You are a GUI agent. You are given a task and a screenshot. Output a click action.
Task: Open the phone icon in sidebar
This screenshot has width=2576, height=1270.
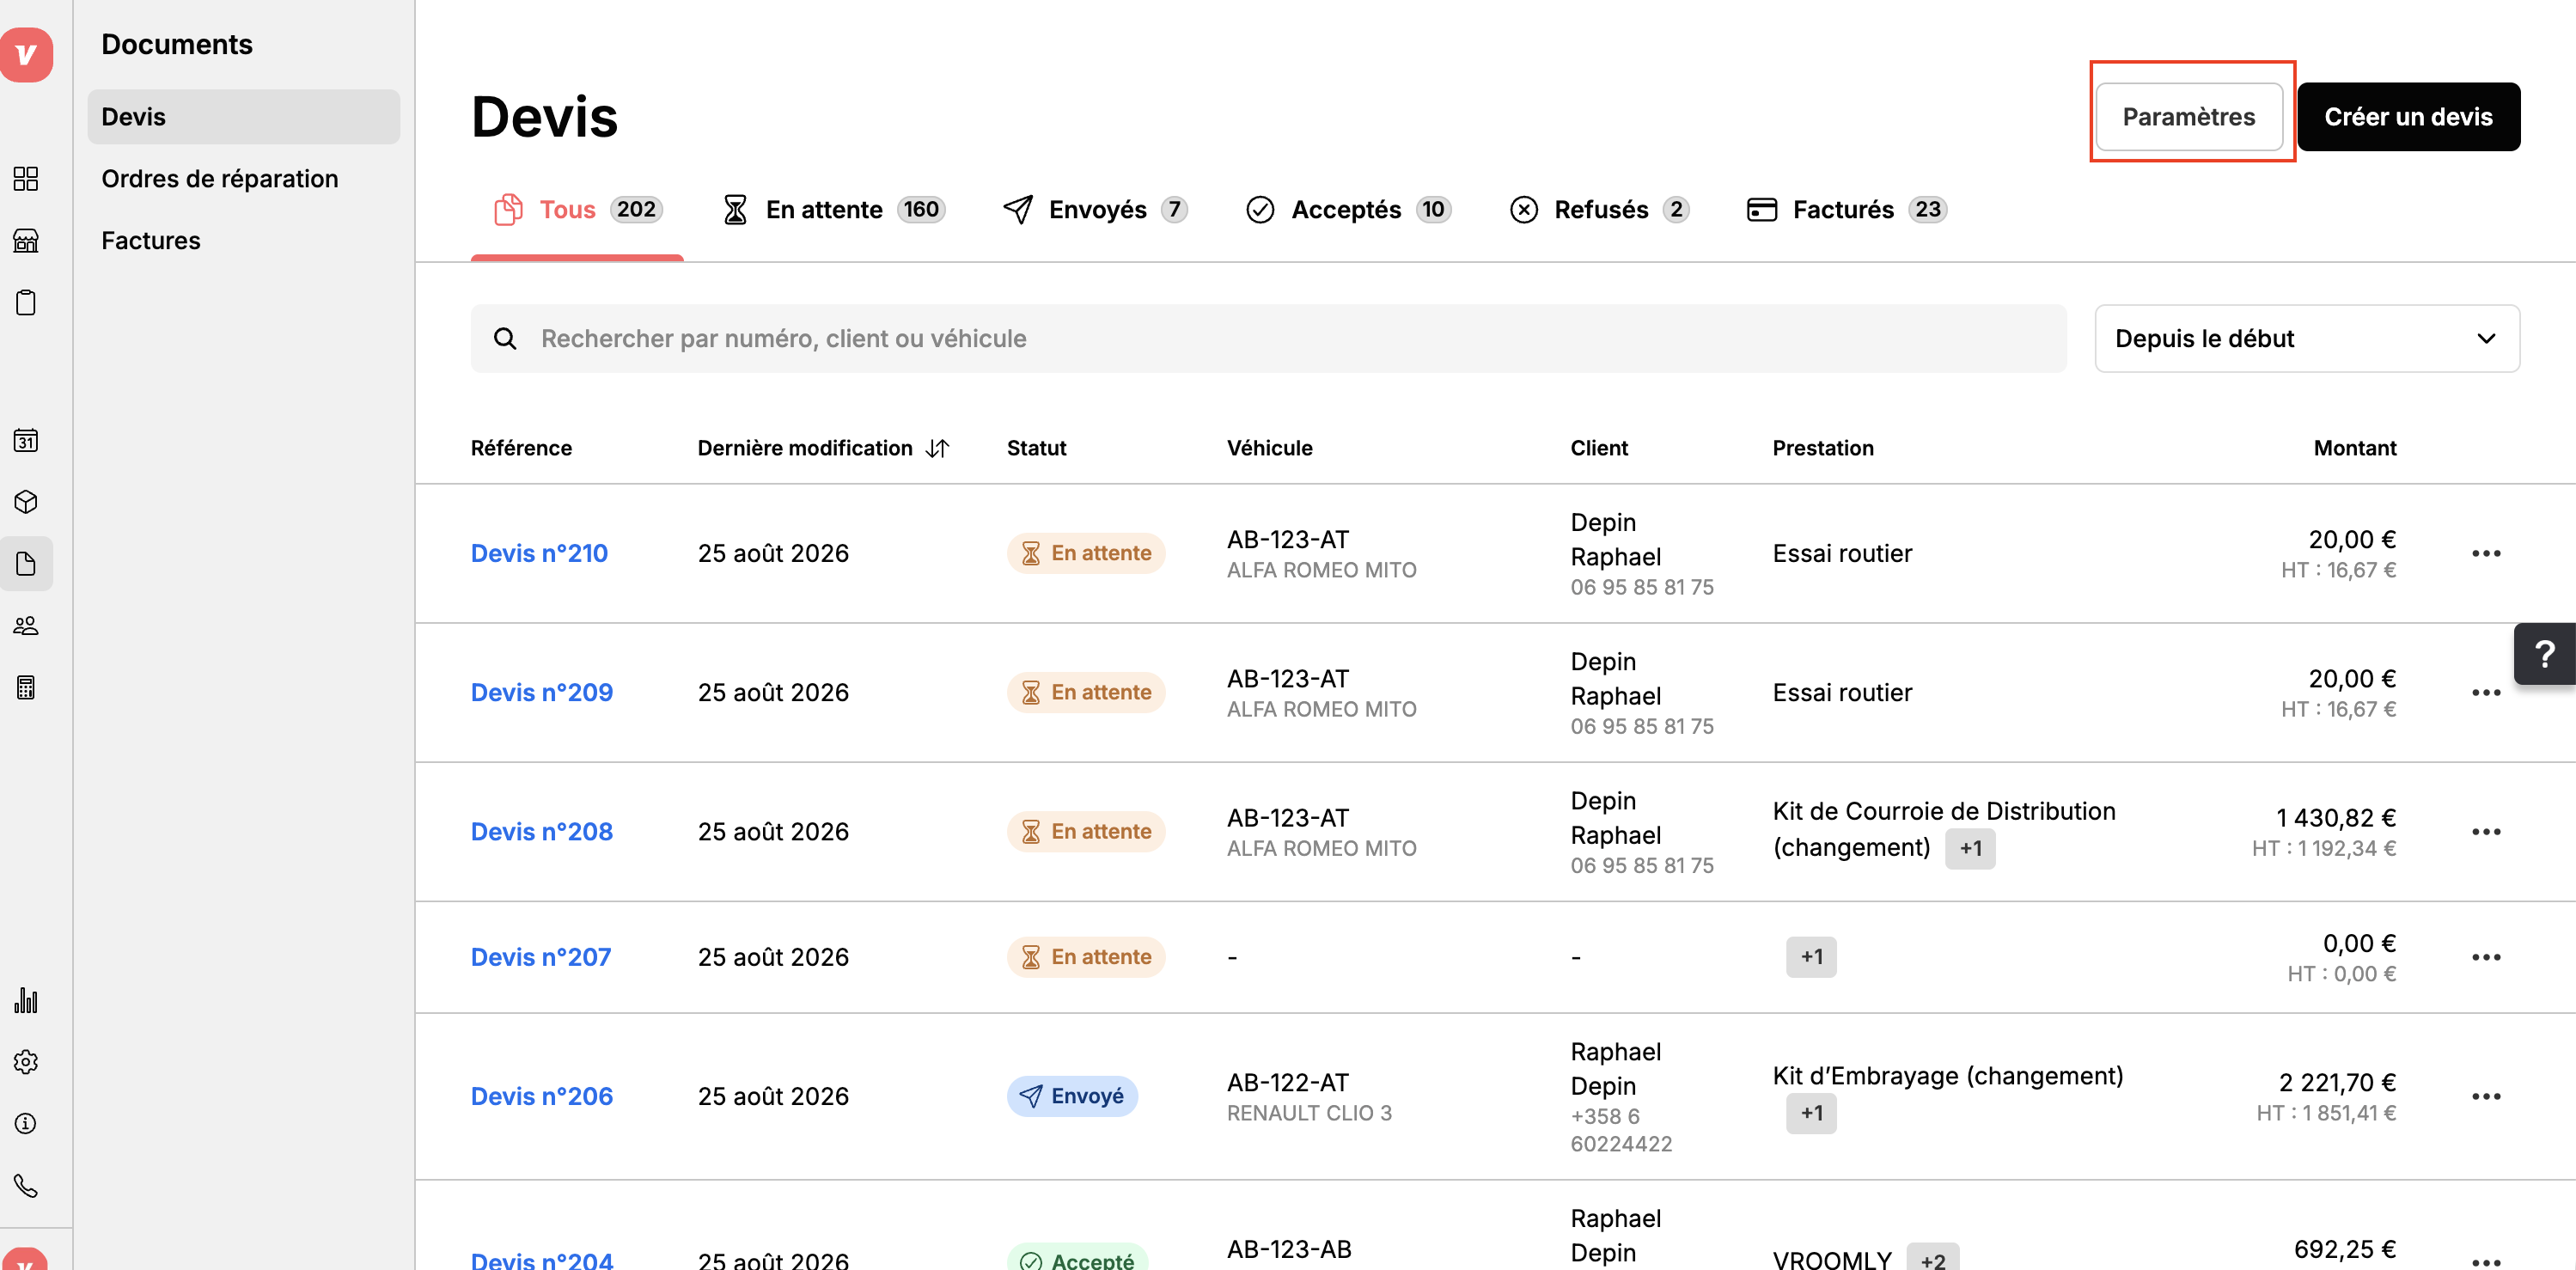click(x=26, y=1186)
